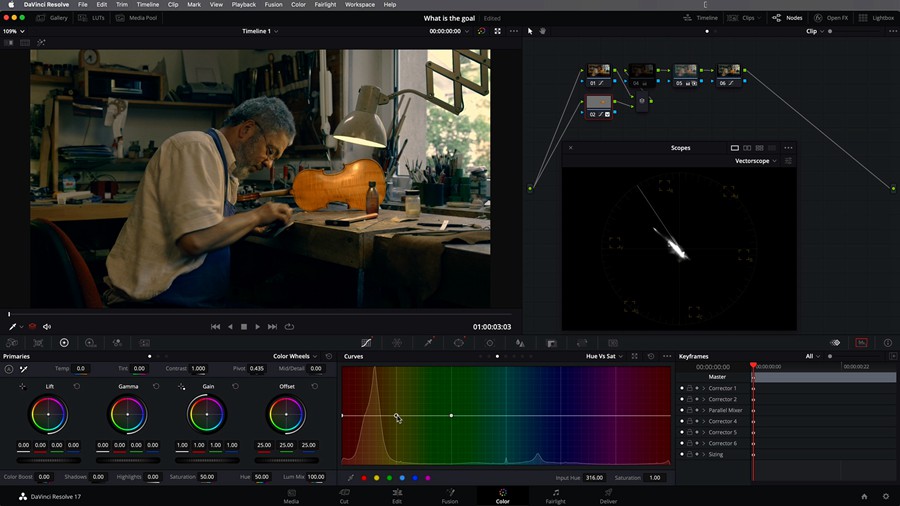Show the Keyframes panel icon

point(835,342)
